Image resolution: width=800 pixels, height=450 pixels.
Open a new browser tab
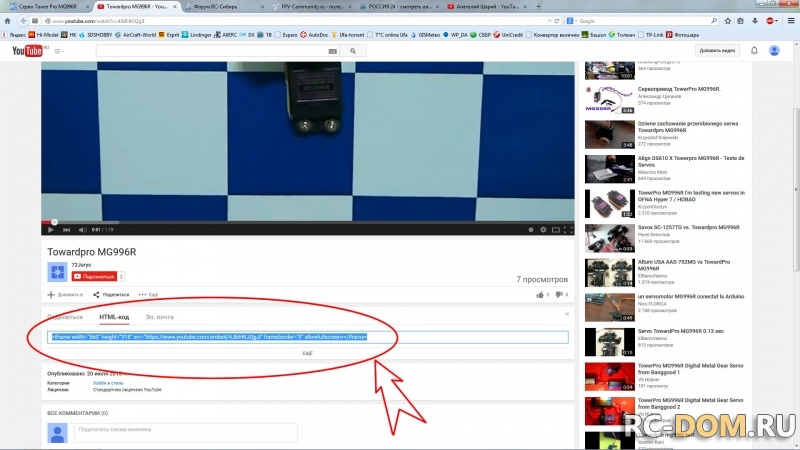pyautogui.click(x=538, y=7)
